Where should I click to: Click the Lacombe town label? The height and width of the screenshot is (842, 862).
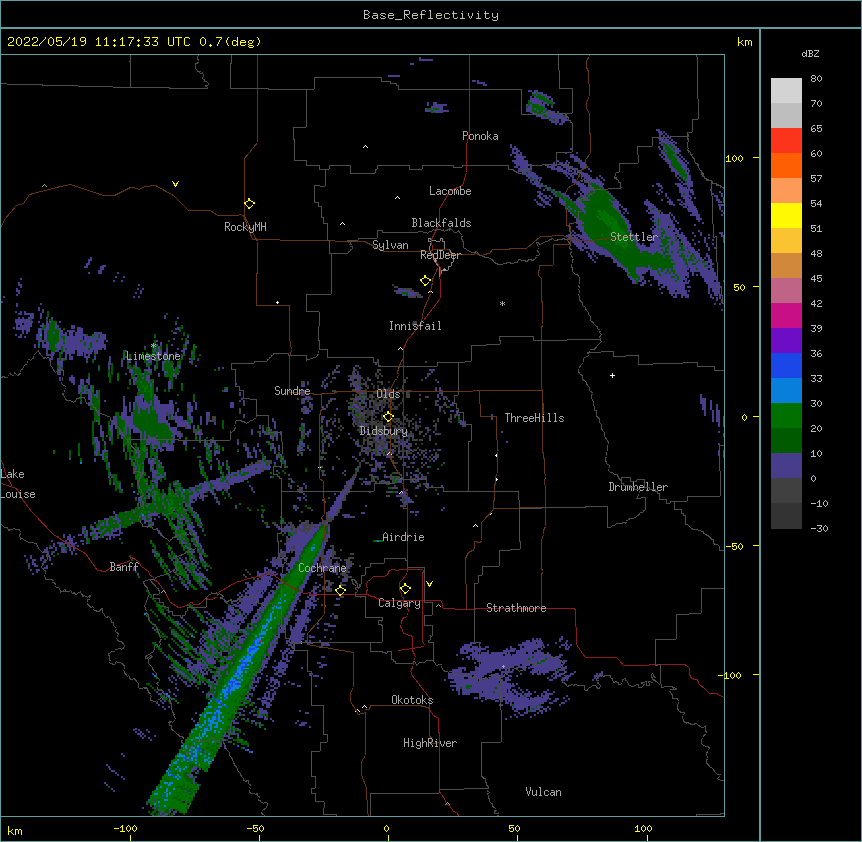point(450,191)
